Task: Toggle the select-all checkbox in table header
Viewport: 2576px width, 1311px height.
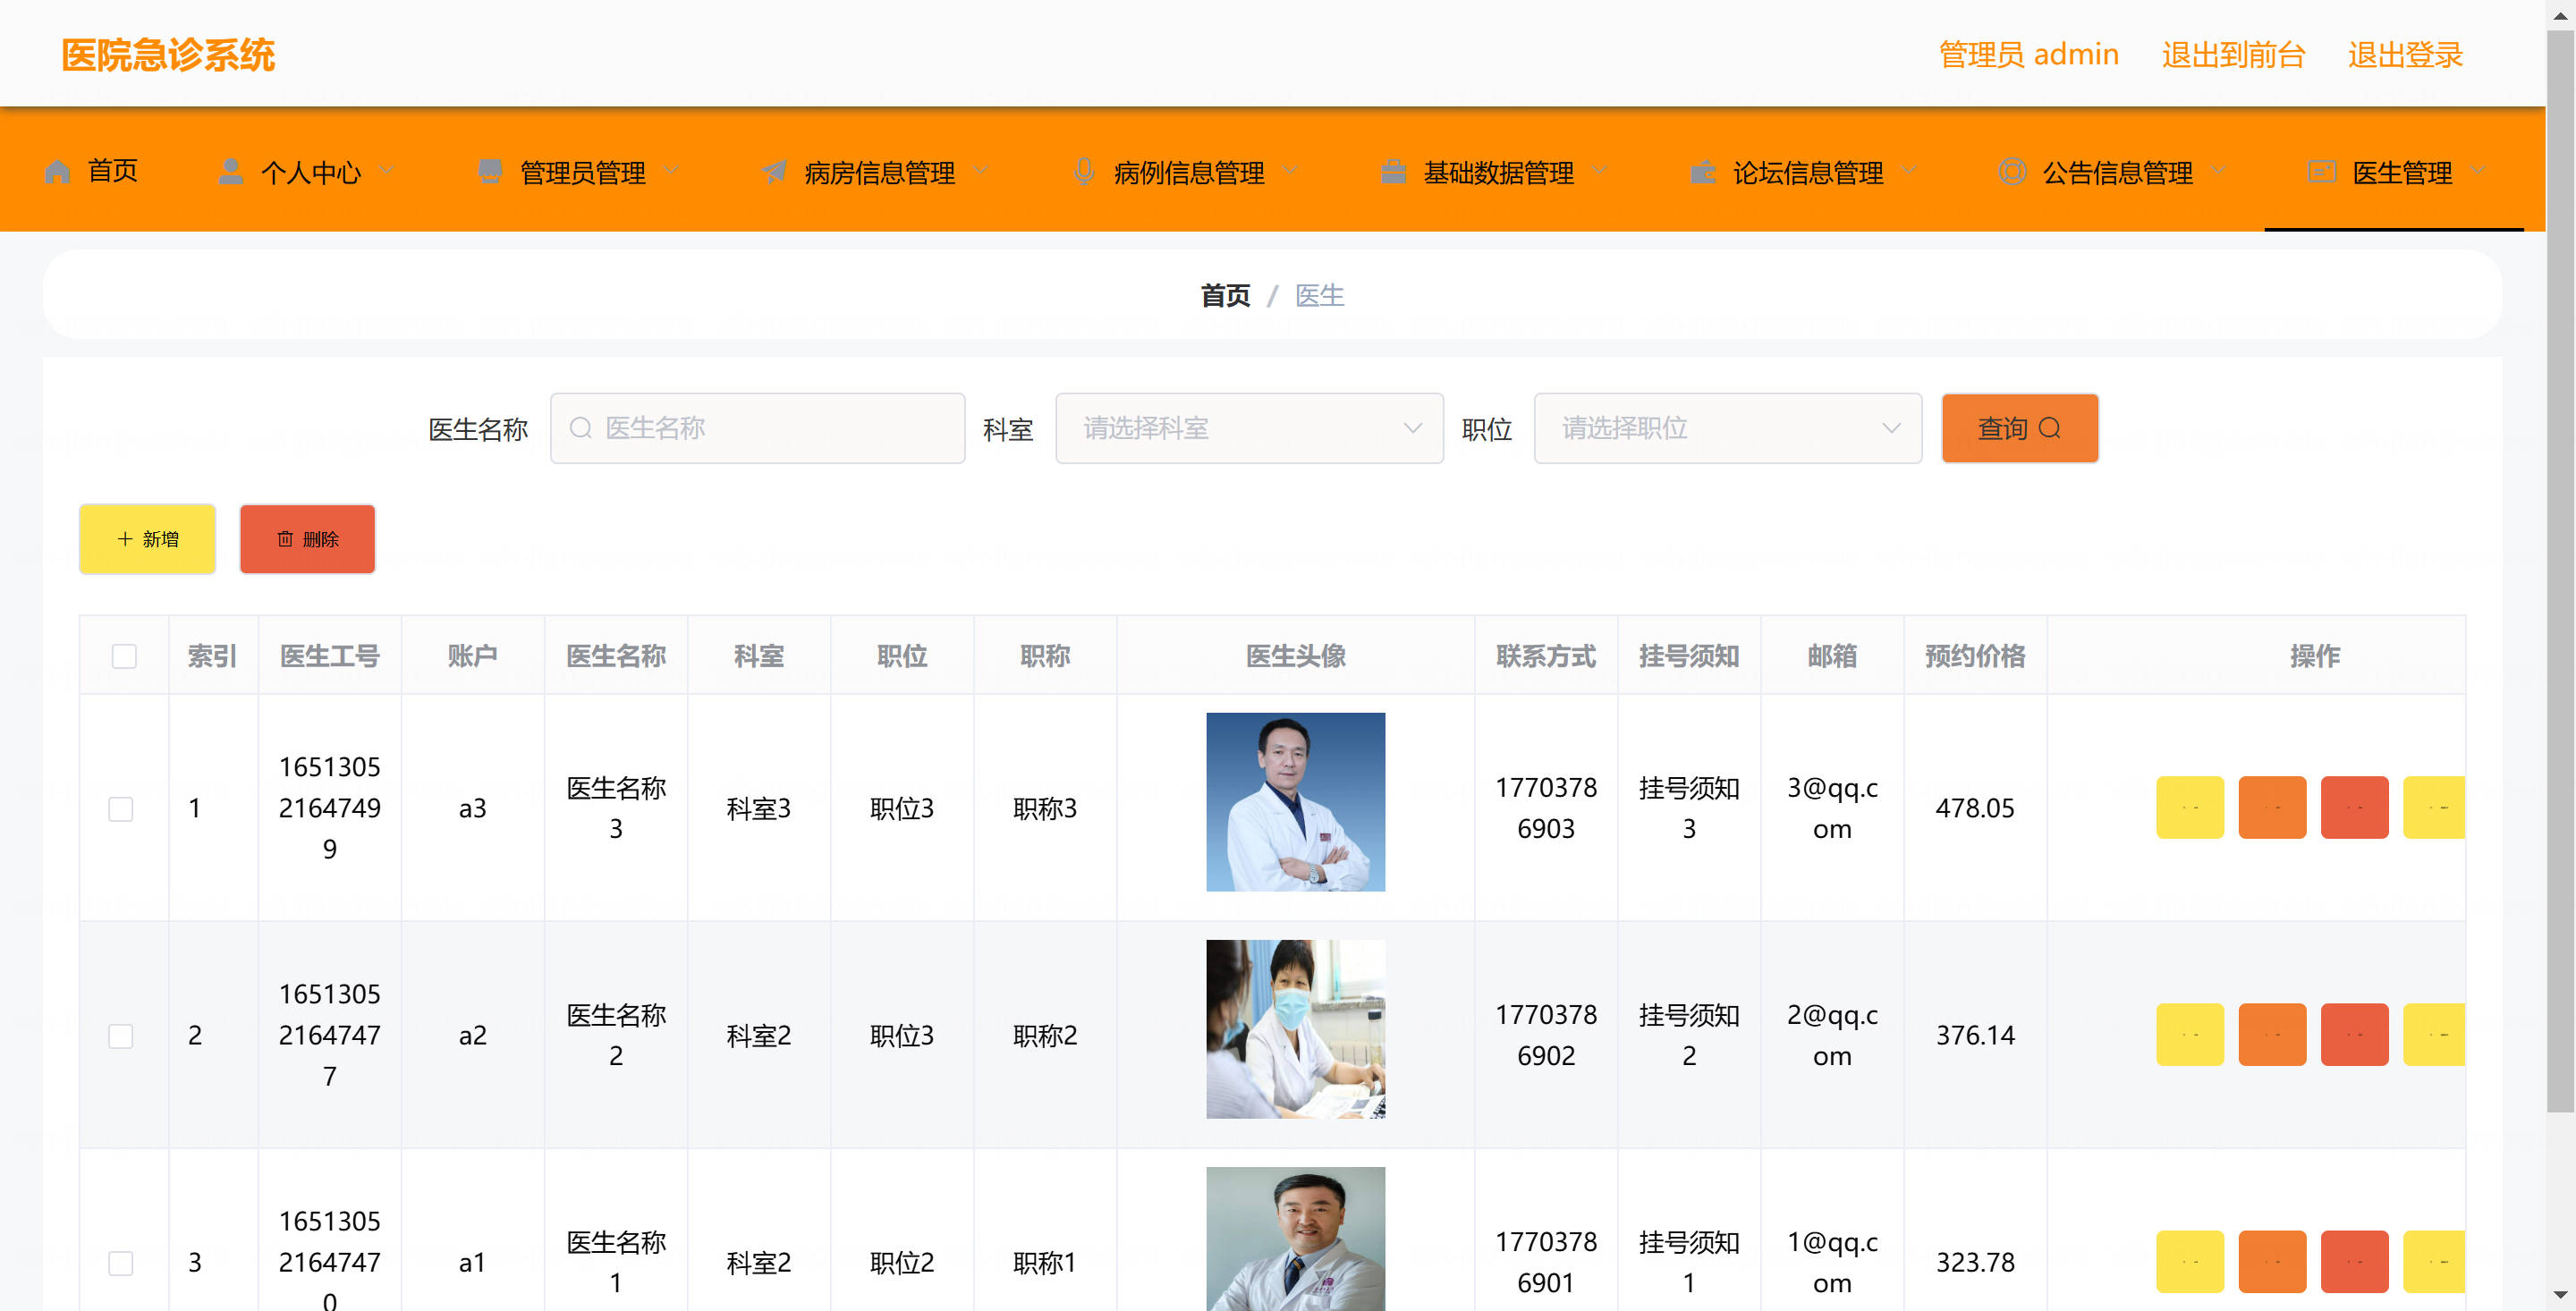Action: point(124,656)
